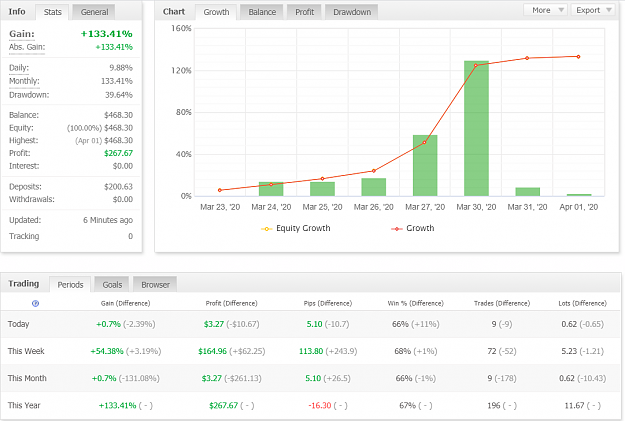Click Today's win percentage 66%

[400, 324]
